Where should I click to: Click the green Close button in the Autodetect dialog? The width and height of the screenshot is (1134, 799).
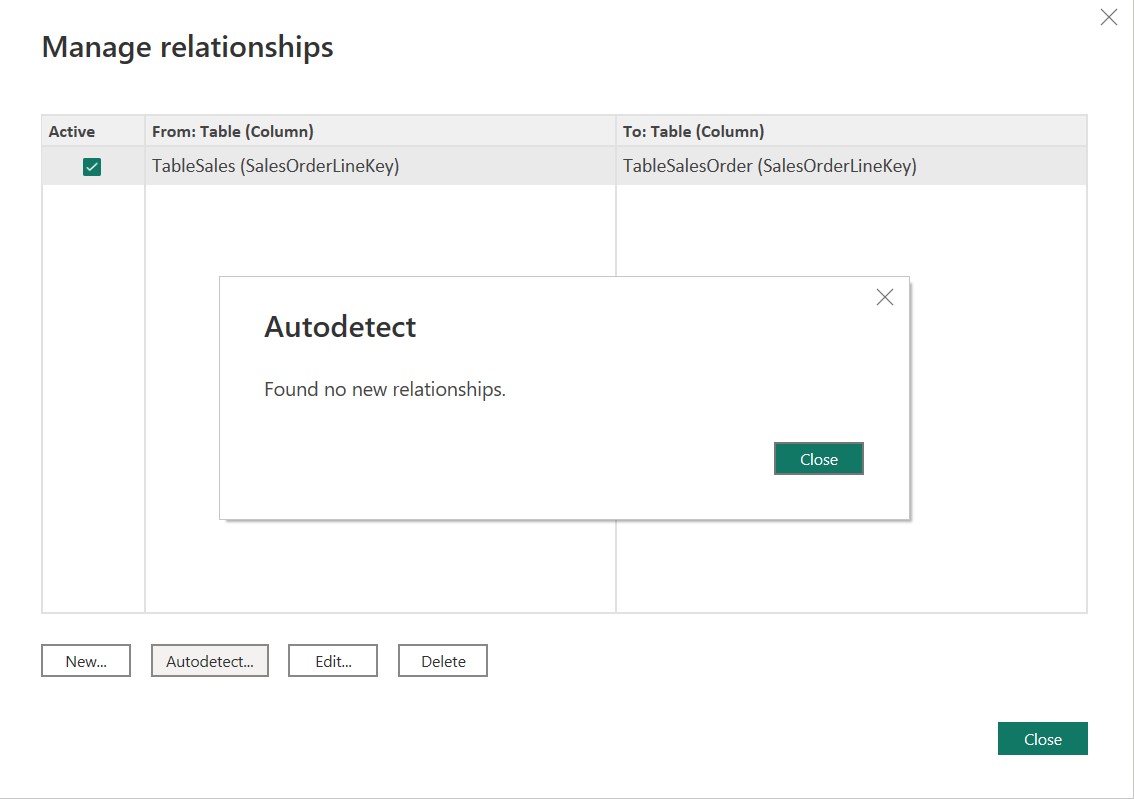(x=819, y=458)
